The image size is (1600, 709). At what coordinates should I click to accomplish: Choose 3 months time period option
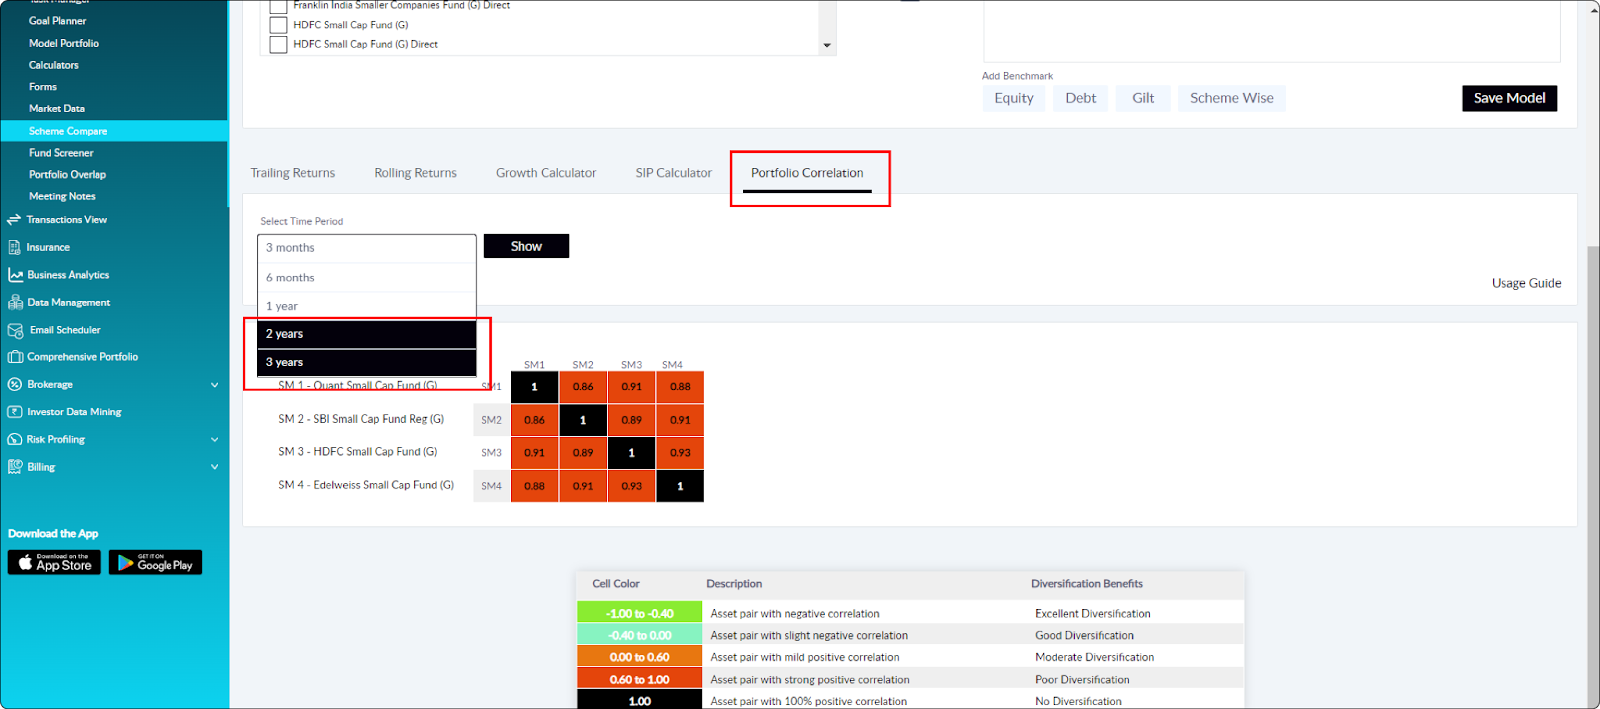[367, 248]
